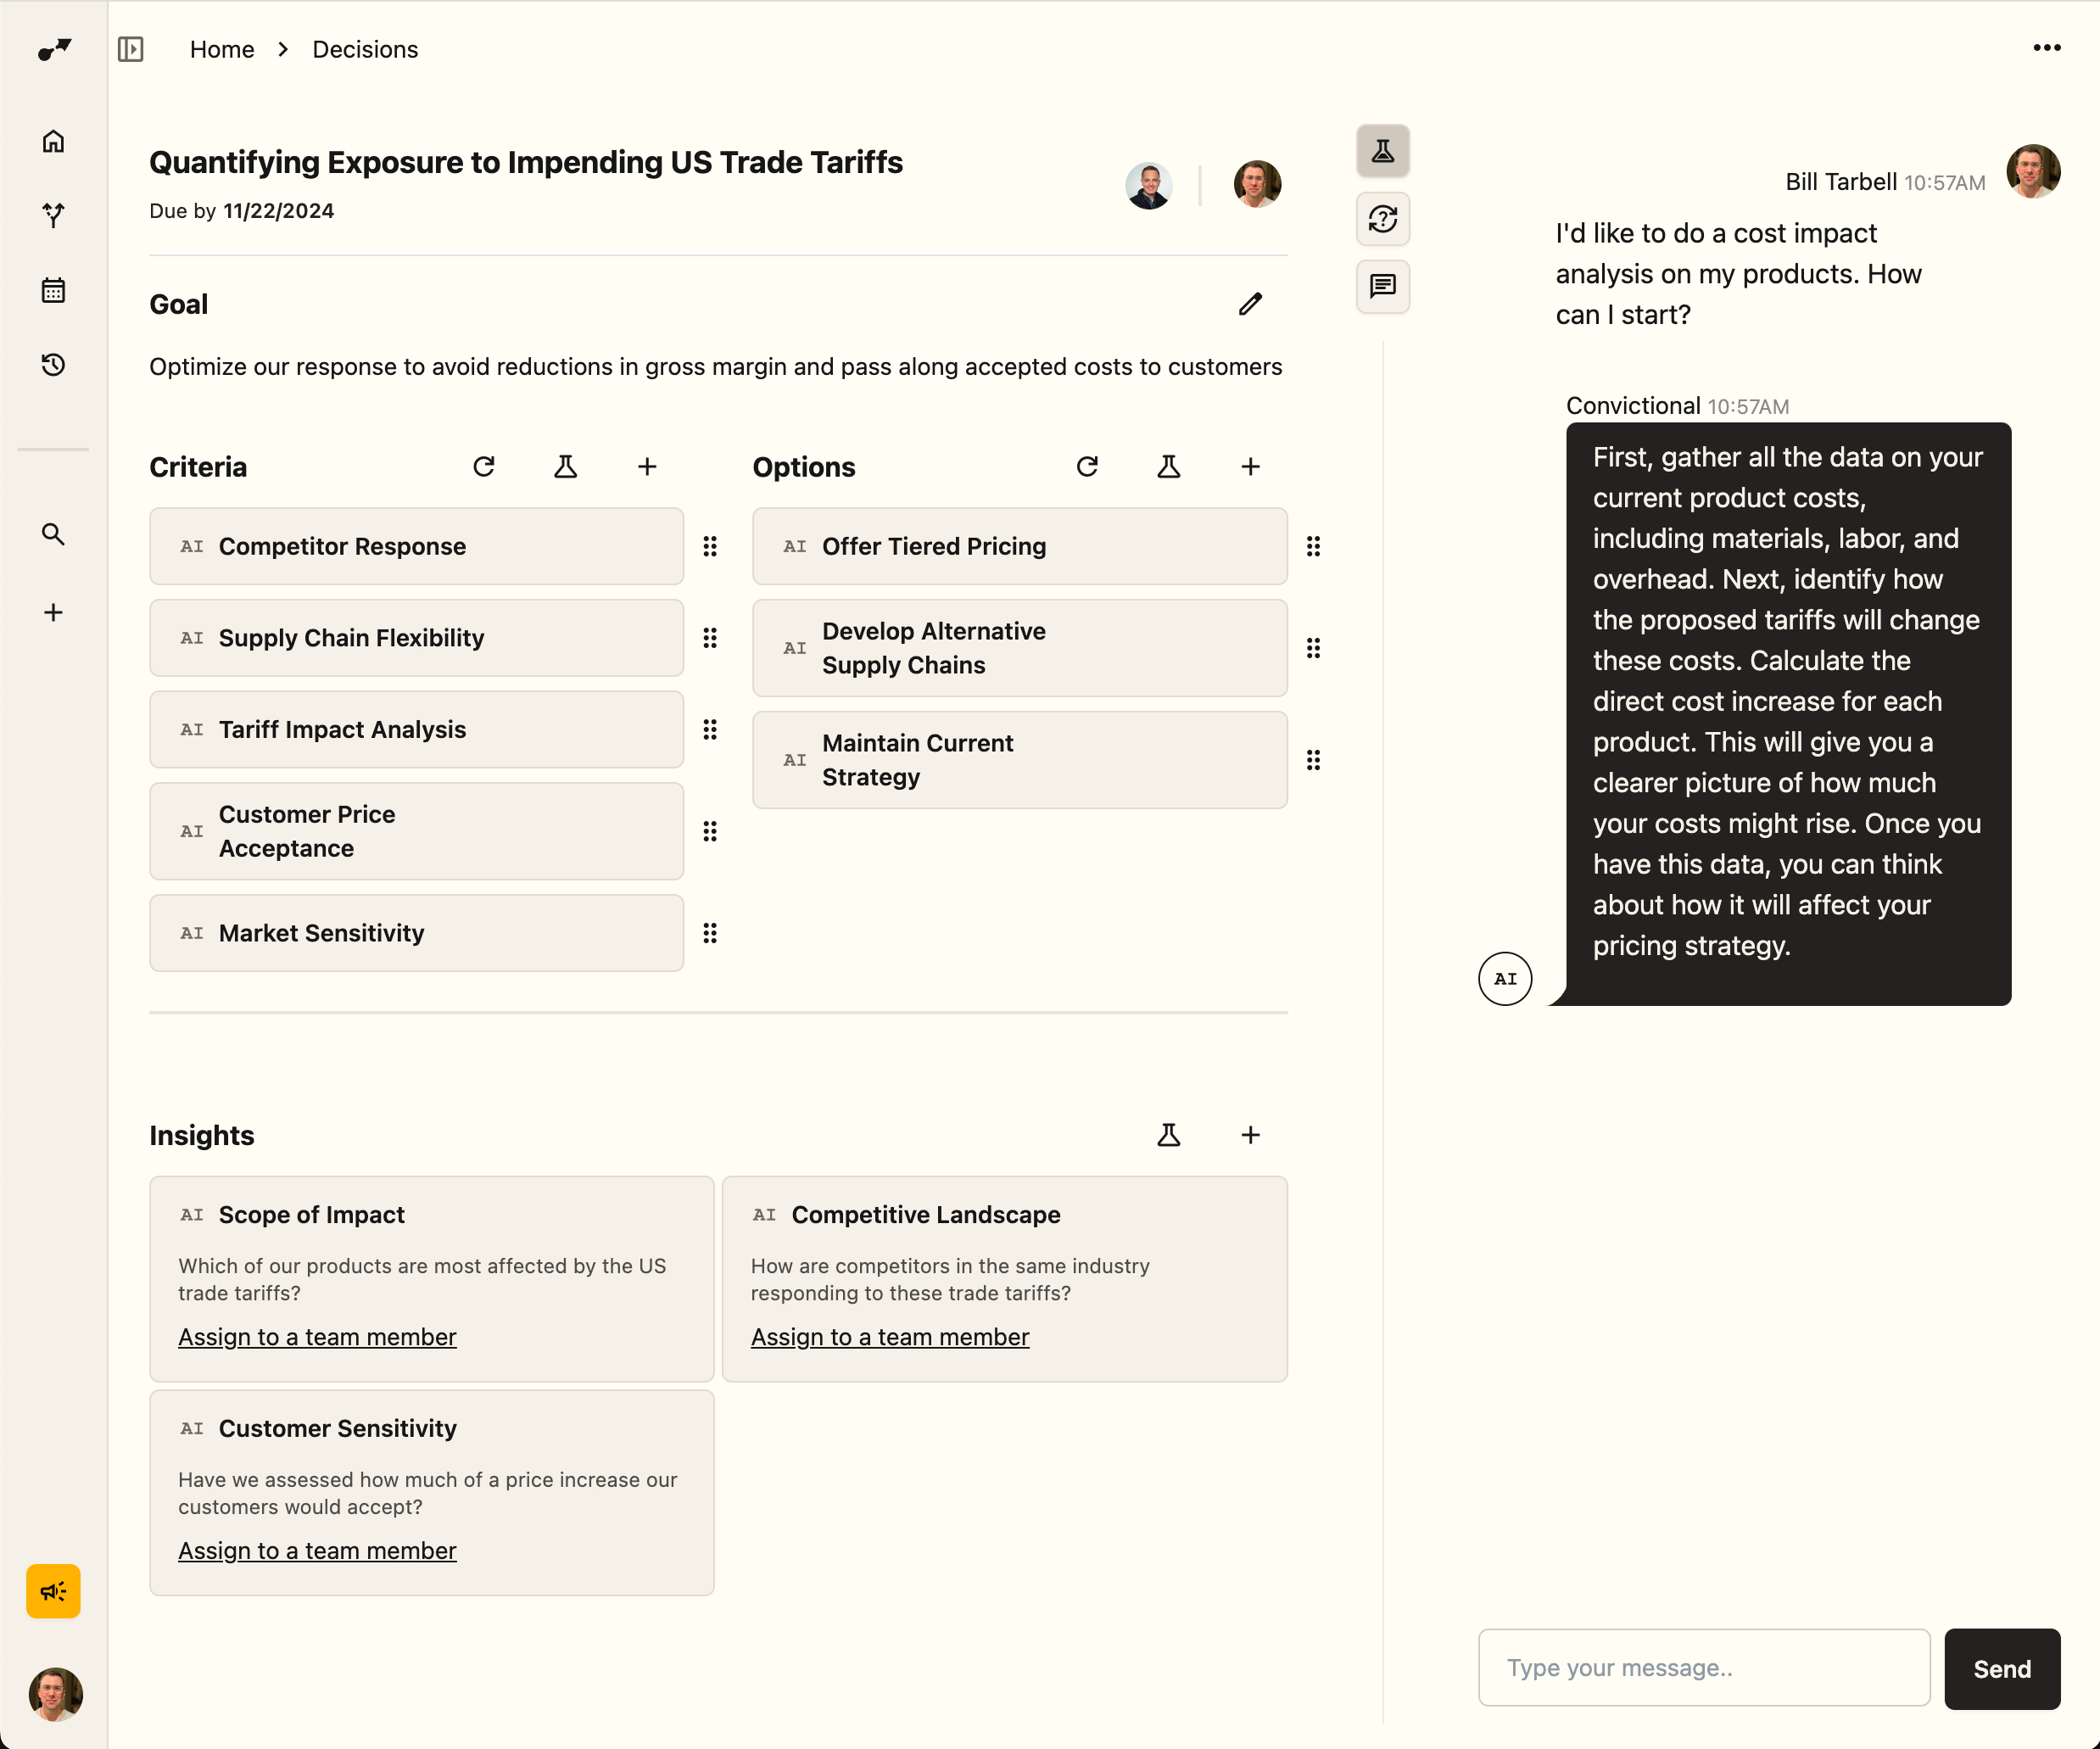Toggle the chat panel view icon
The image size is (2100, 1749).
click(x=1383, y=287)
